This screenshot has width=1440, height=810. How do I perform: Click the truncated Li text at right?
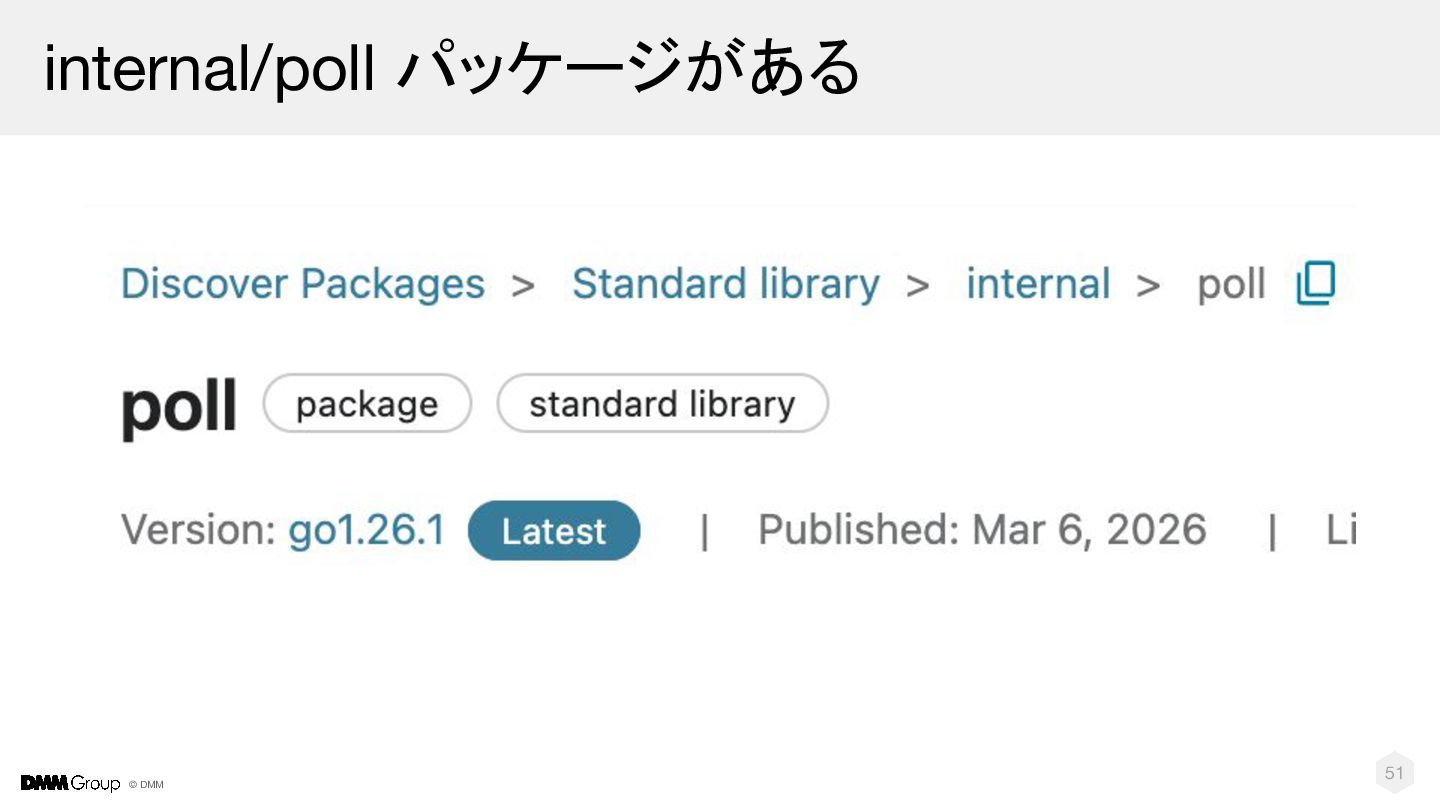pyautogui.click(x=1341, y=530)
